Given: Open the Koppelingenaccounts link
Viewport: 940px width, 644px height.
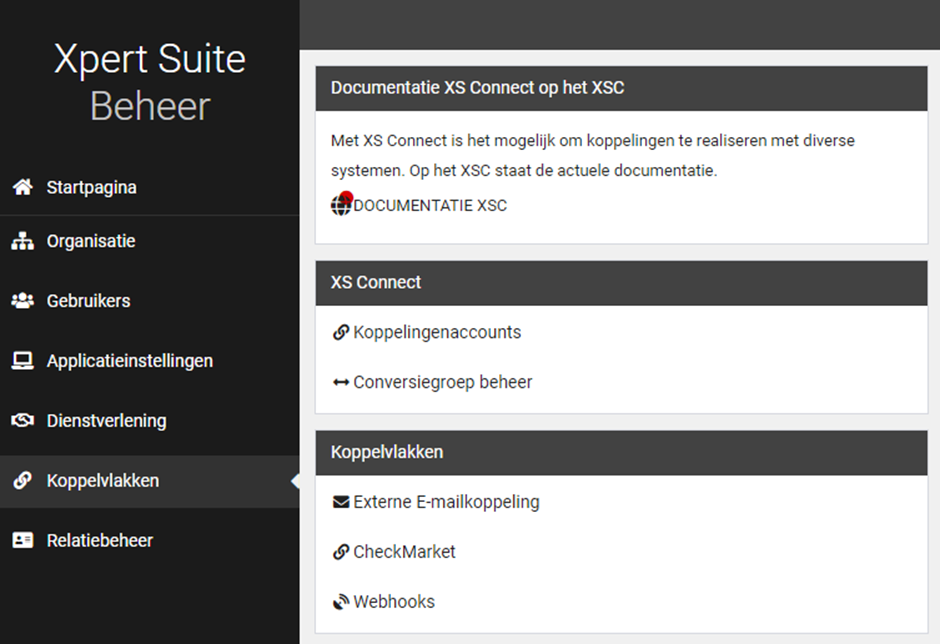Looking at the screenshot, I should 437,332.
